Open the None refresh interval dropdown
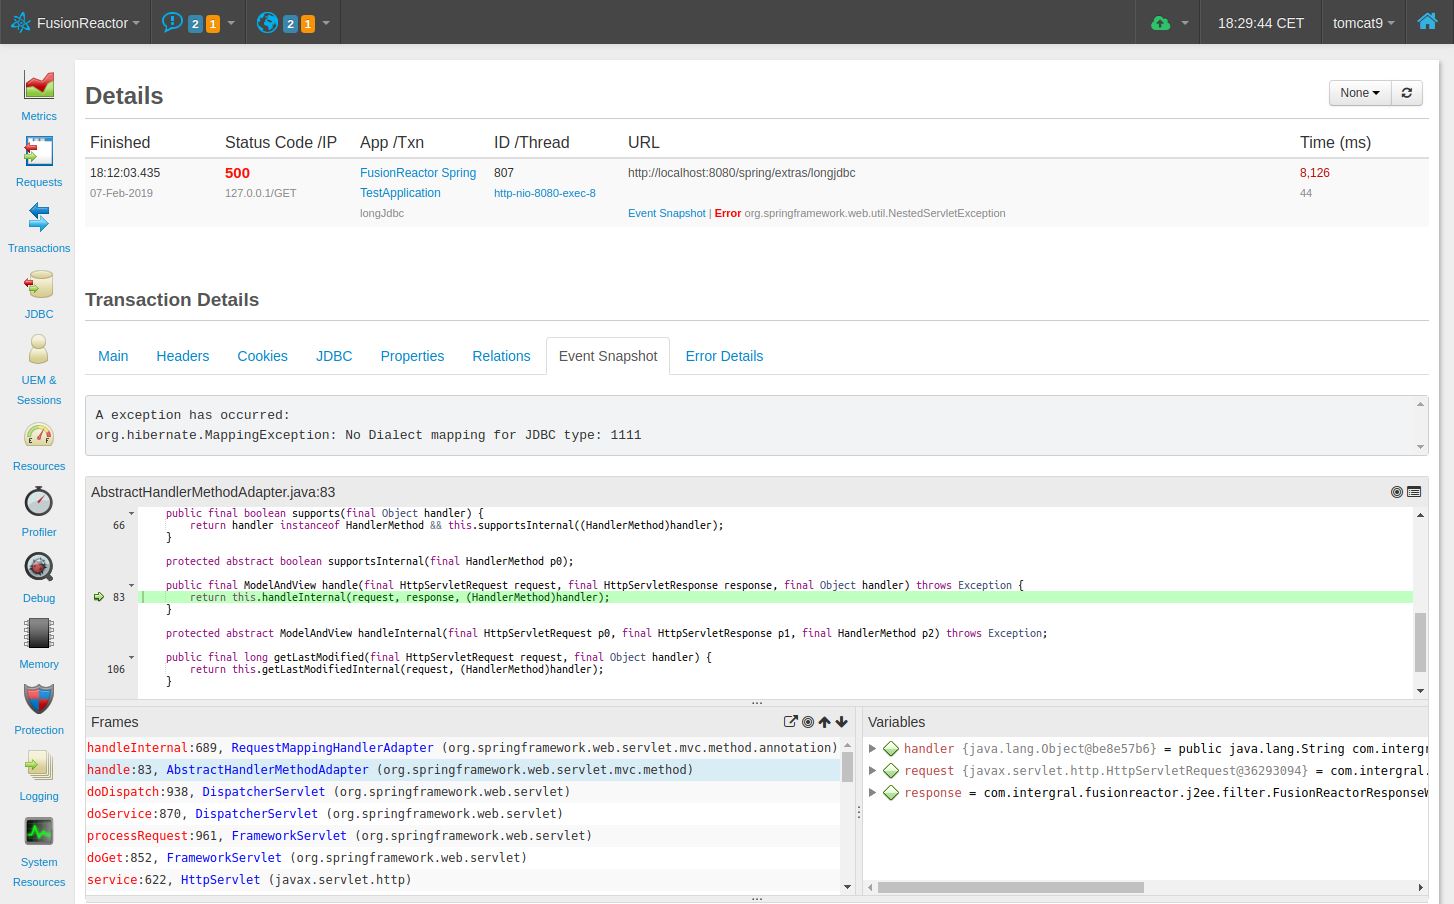Image resolution: width=1454 pixels, height=904 pixels. pyautogui.click(x=1359, y=92)
